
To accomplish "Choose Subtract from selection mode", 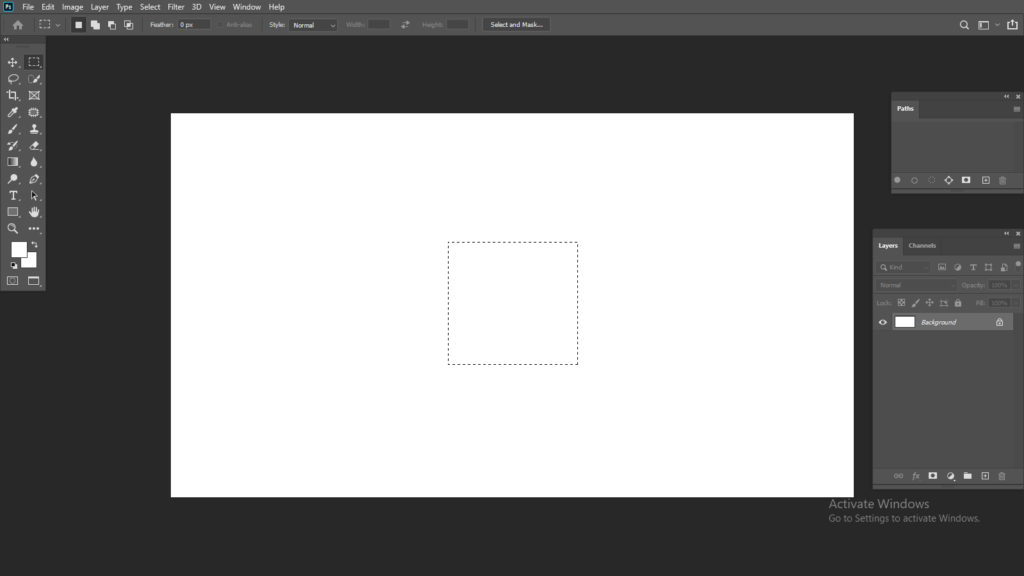I will pos(112,25).
